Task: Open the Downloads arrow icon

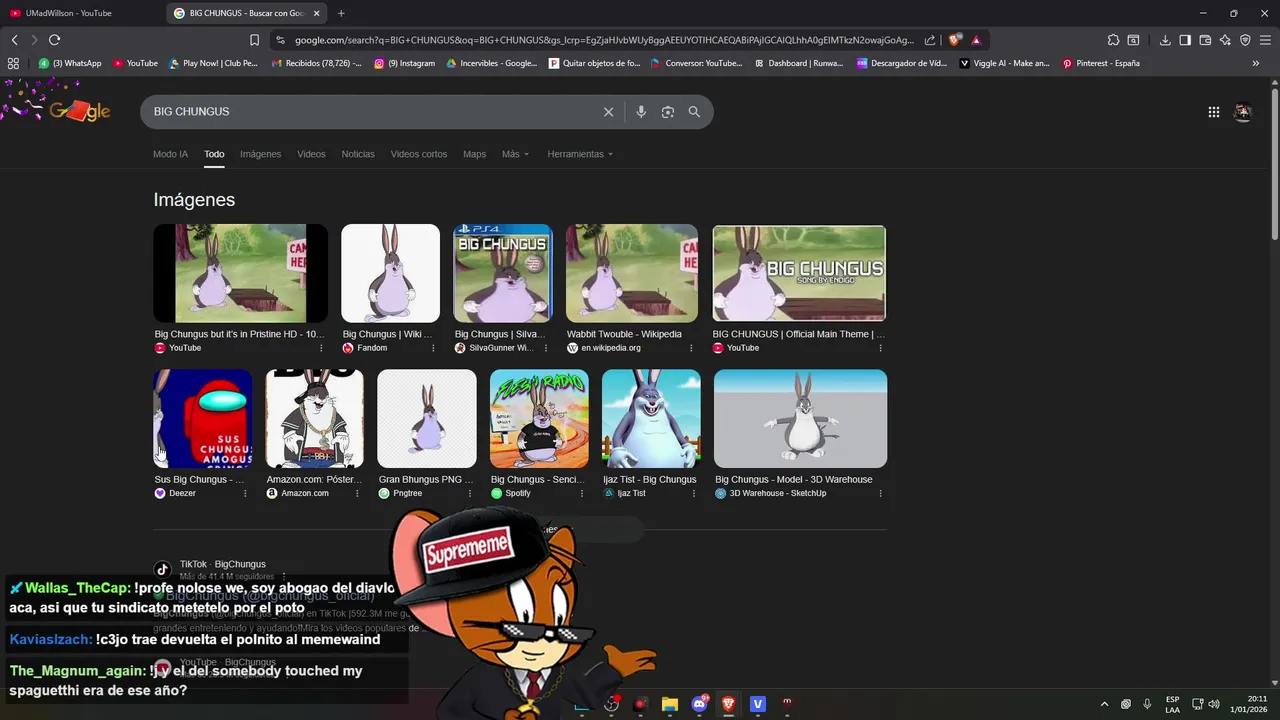Action: pos(1165,40)
